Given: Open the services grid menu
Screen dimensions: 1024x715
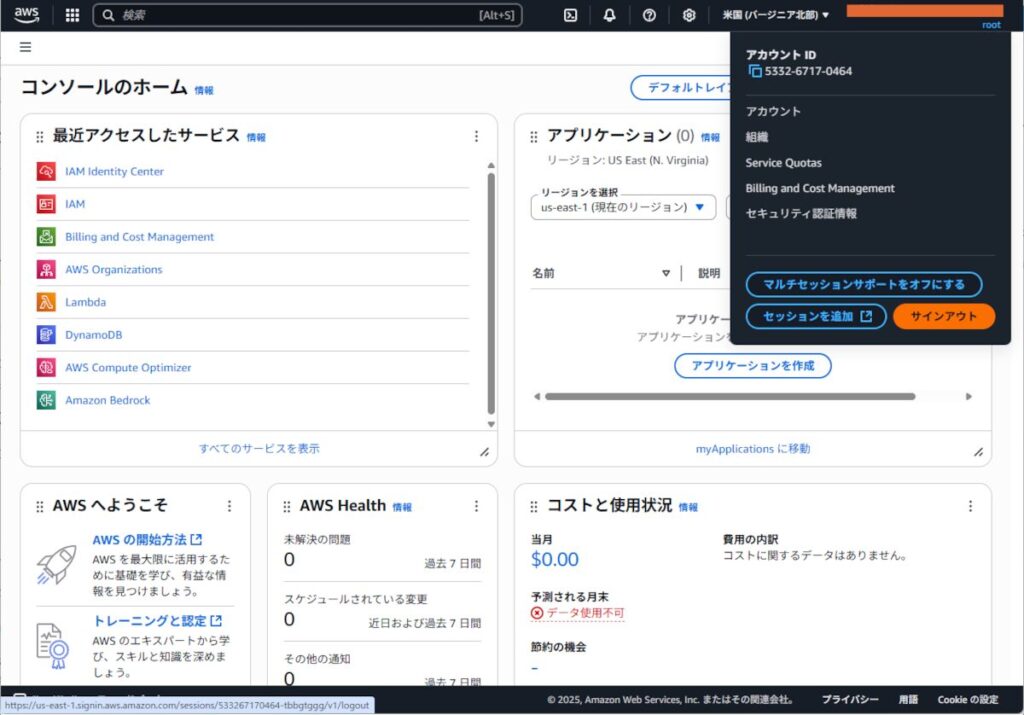Looking at the screenshot, I should point(72,15).
